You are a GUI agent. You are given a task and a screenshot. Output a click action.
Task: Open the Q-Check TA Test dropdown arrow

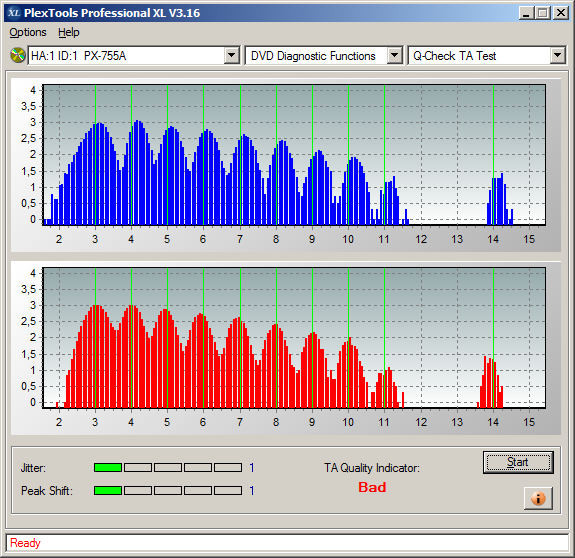coord(557,56)
